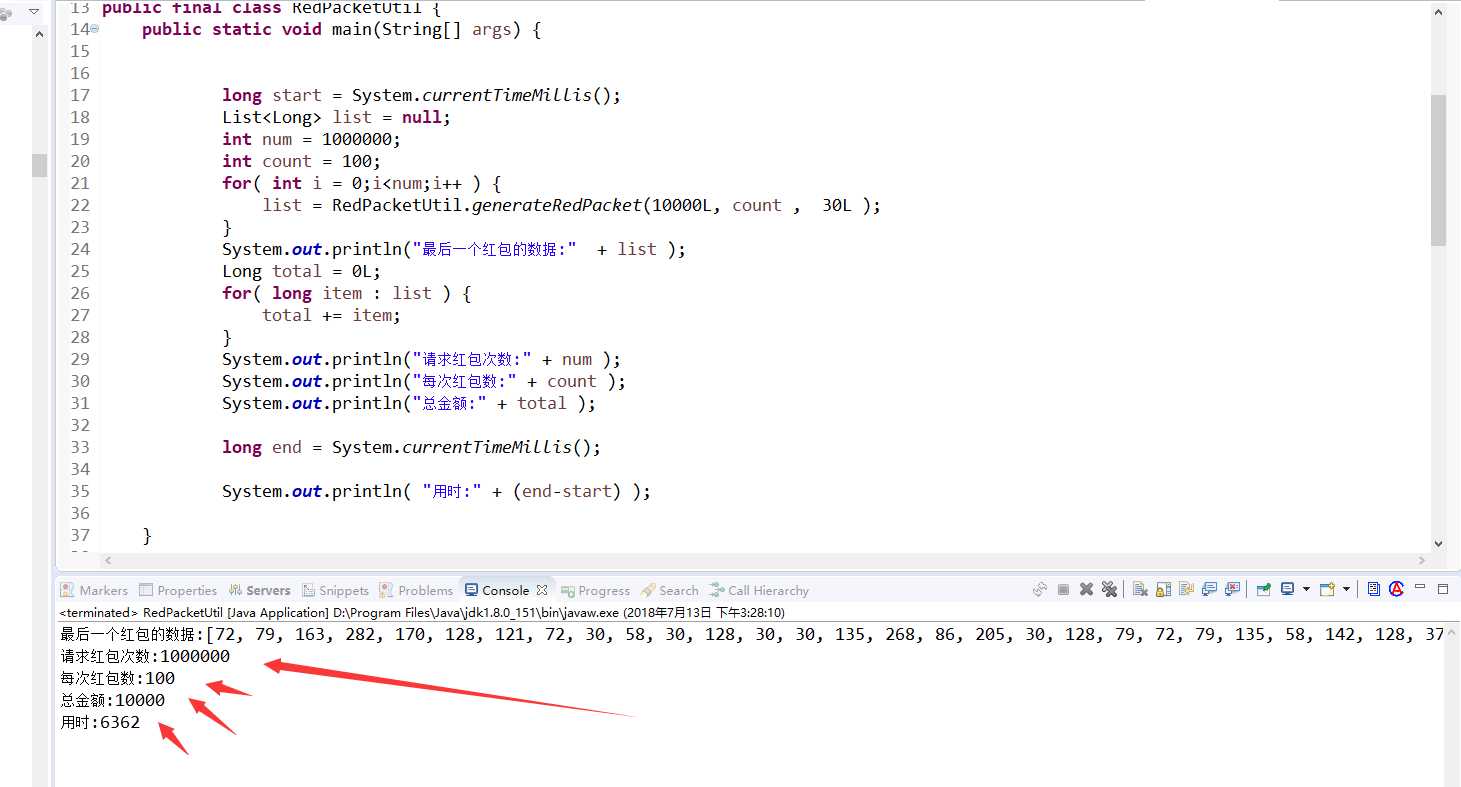Click Remove All Terminated Launches double-X icon

1109,589
